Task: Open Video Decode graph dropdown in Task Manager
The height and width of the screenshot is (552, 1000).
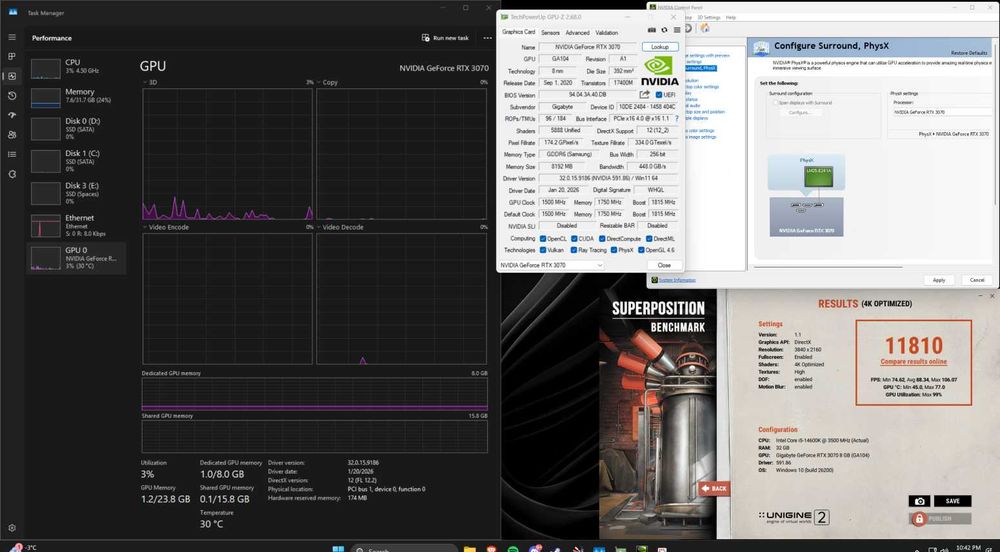Action: pos(340,227)
